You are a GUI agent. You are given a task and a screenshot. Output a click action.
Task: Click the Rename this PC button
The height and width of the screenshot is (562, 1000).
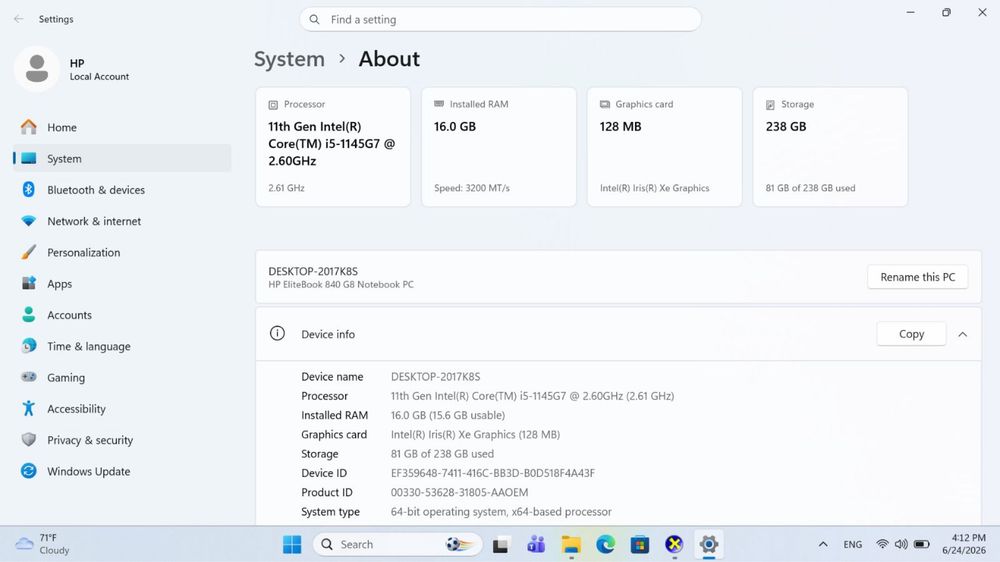click(917, 277)
